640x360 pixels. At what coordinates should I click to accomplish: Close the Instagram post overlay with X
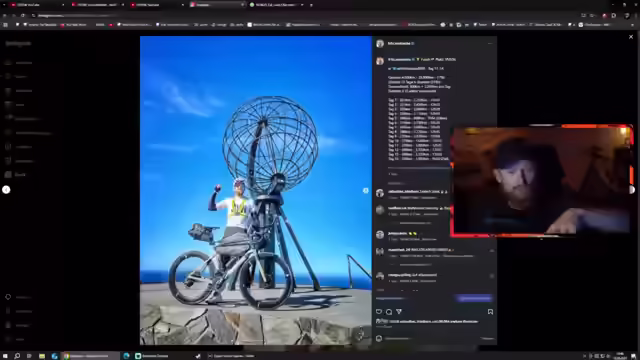631,37
